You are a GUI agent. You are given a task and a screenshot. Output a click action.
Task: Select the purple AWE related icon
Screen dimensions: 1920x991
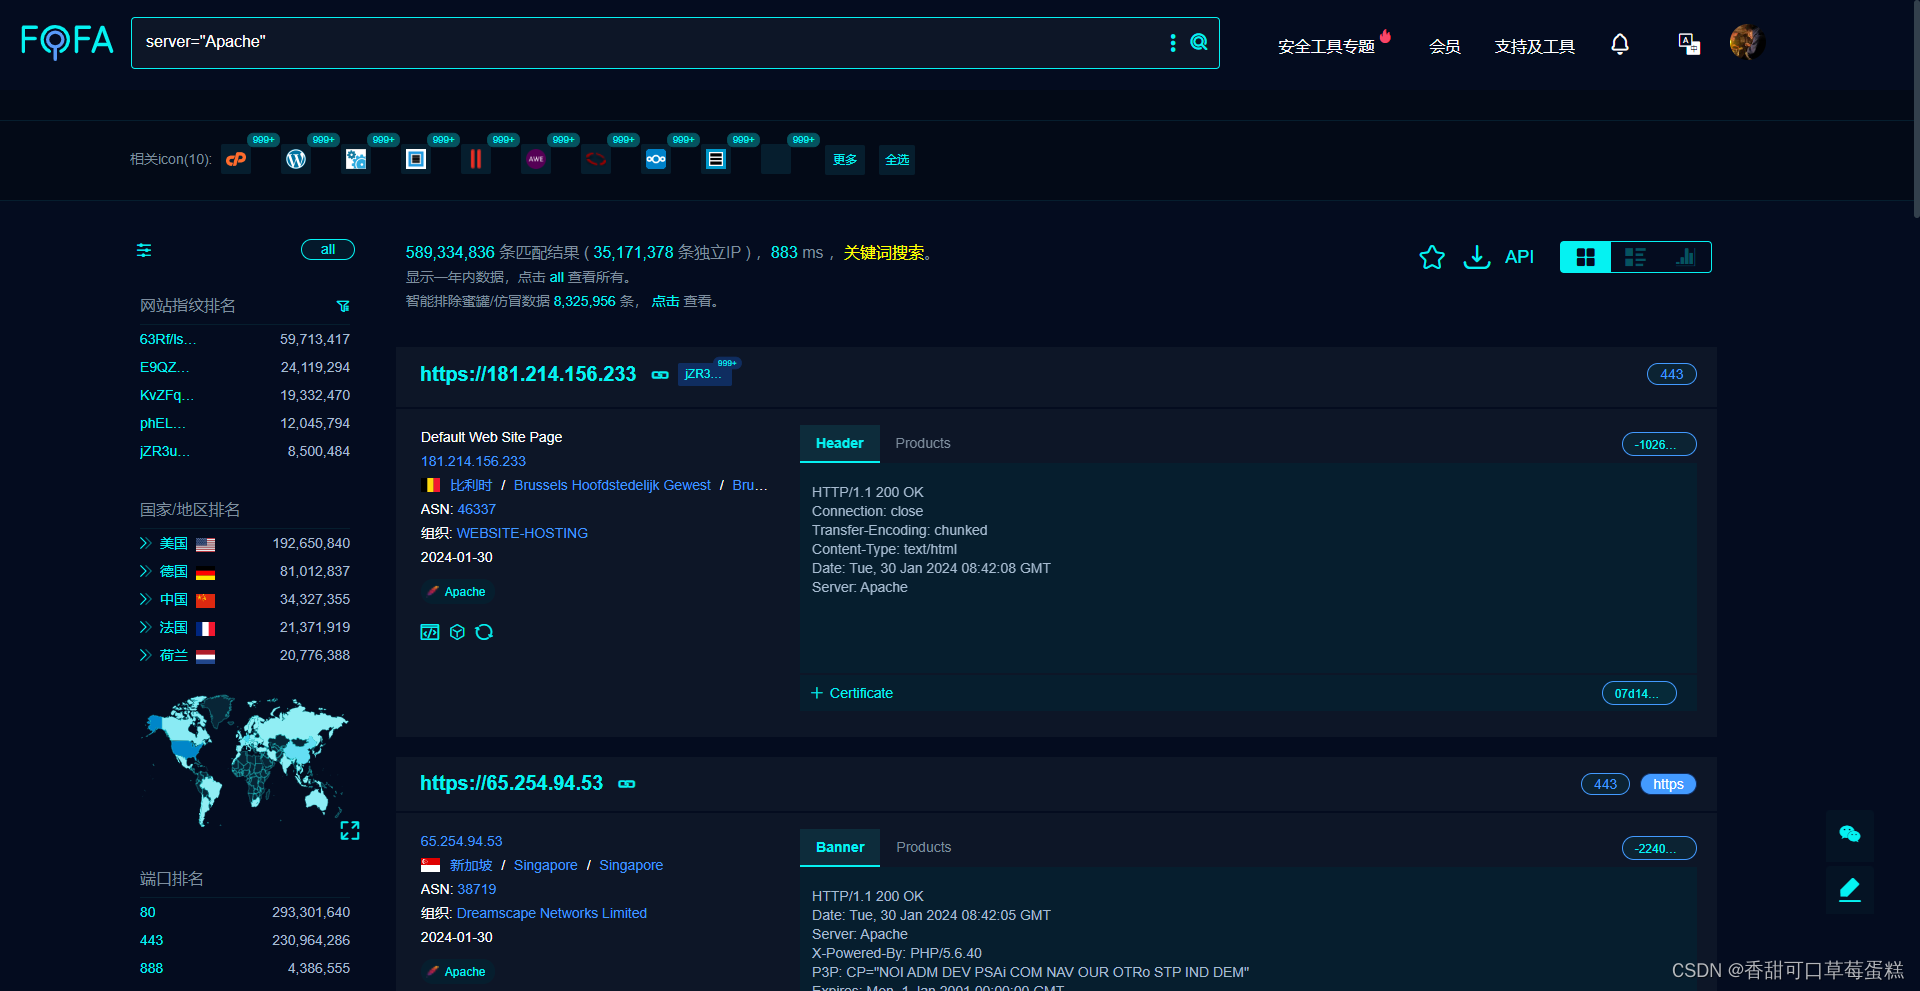pos(536,159)
